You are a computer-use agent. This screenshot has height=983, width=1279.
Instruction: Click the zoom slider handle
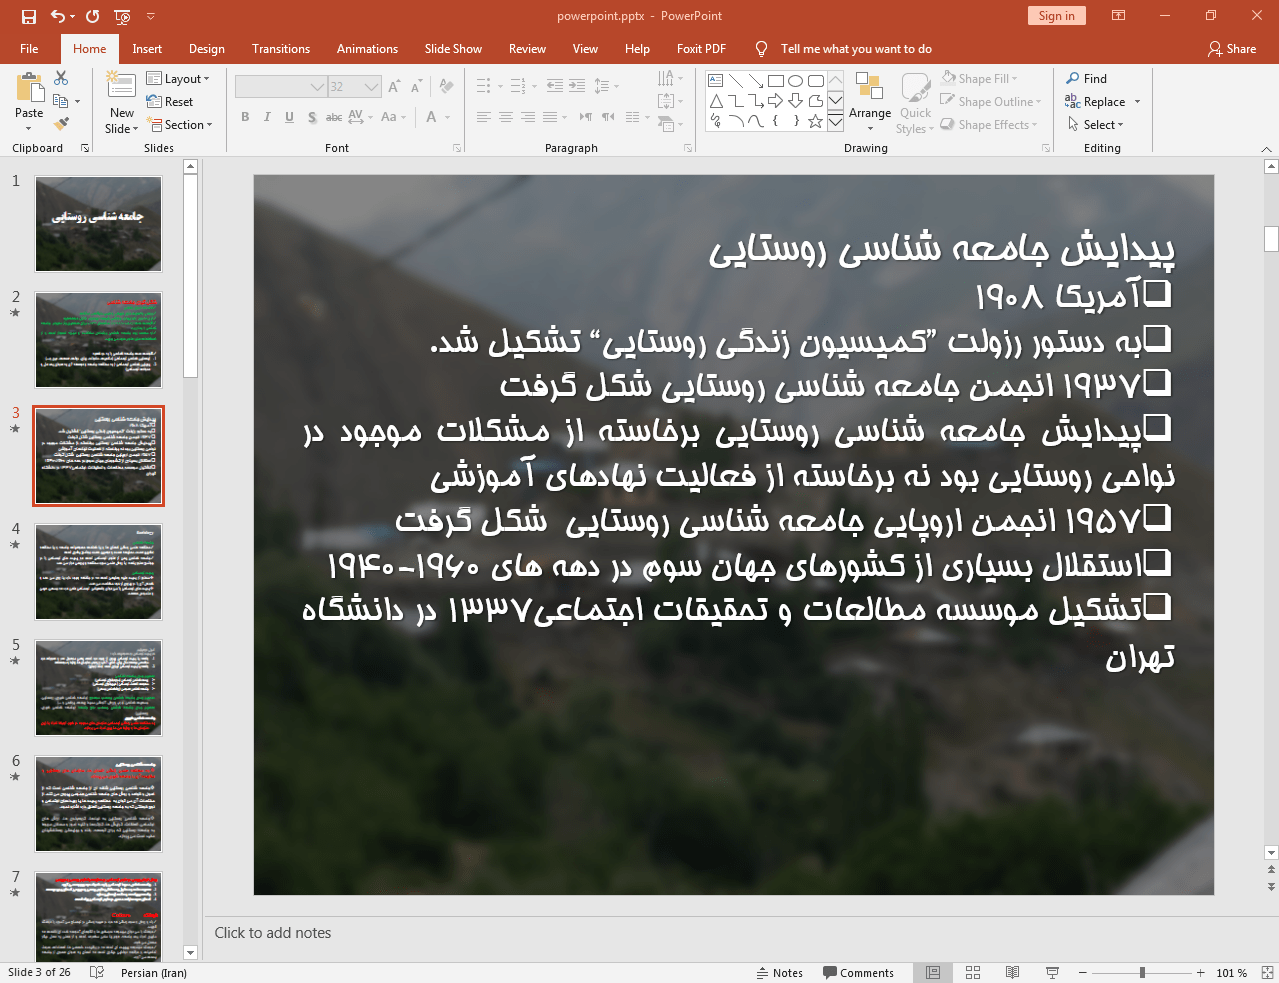tap(1142, 972)
